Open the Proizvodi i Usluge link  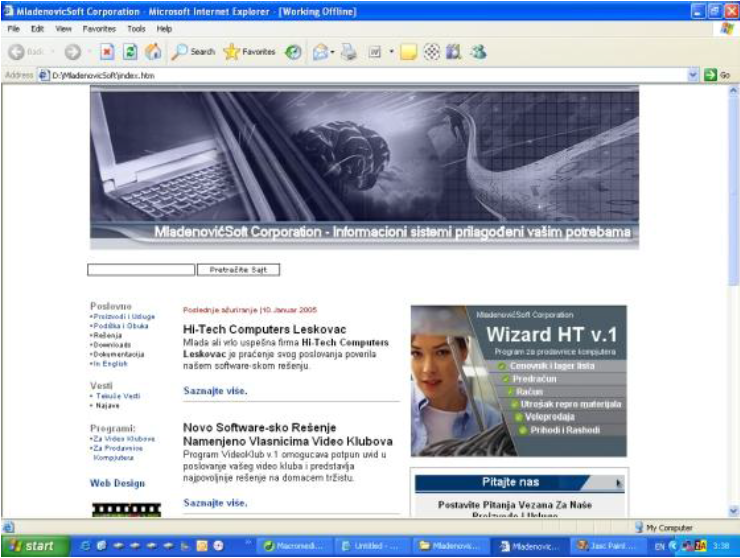click(x=124, y=316)
